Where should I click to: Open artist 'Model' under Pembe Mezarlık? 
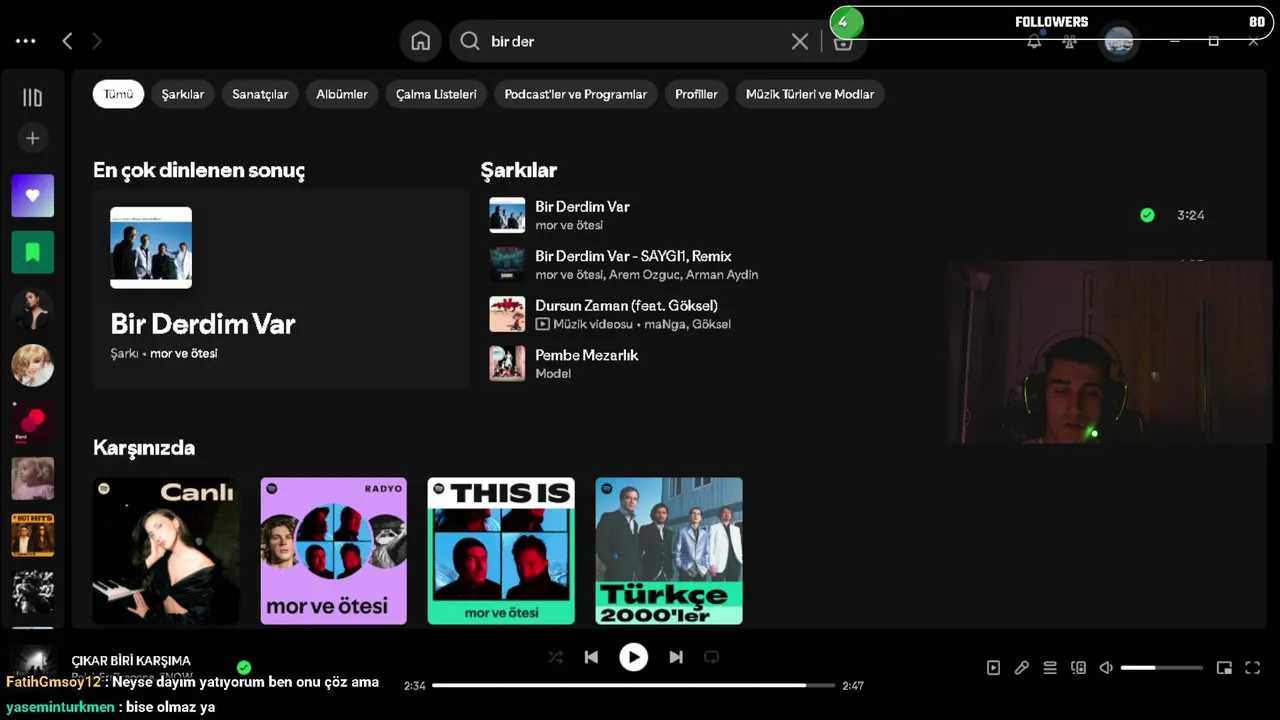tap(553, 373)
